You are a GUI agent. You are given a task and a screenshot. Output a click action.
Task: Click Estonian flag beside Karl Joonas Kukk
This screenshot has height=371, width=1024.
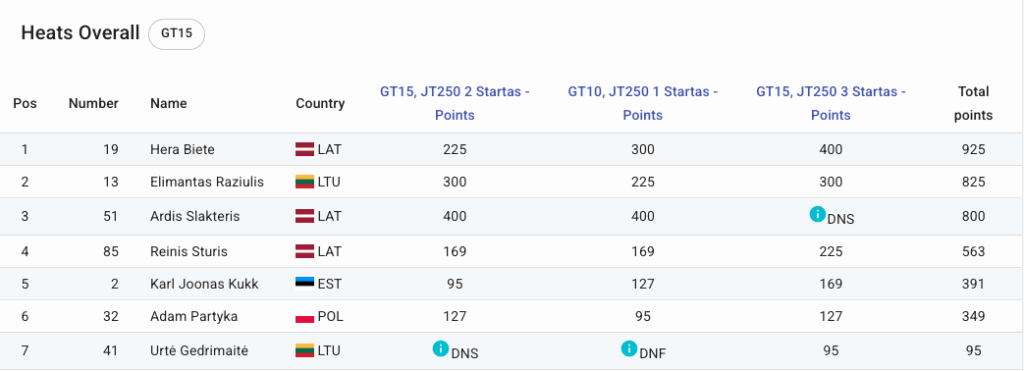pyautogui.click(x=305, y=283)
